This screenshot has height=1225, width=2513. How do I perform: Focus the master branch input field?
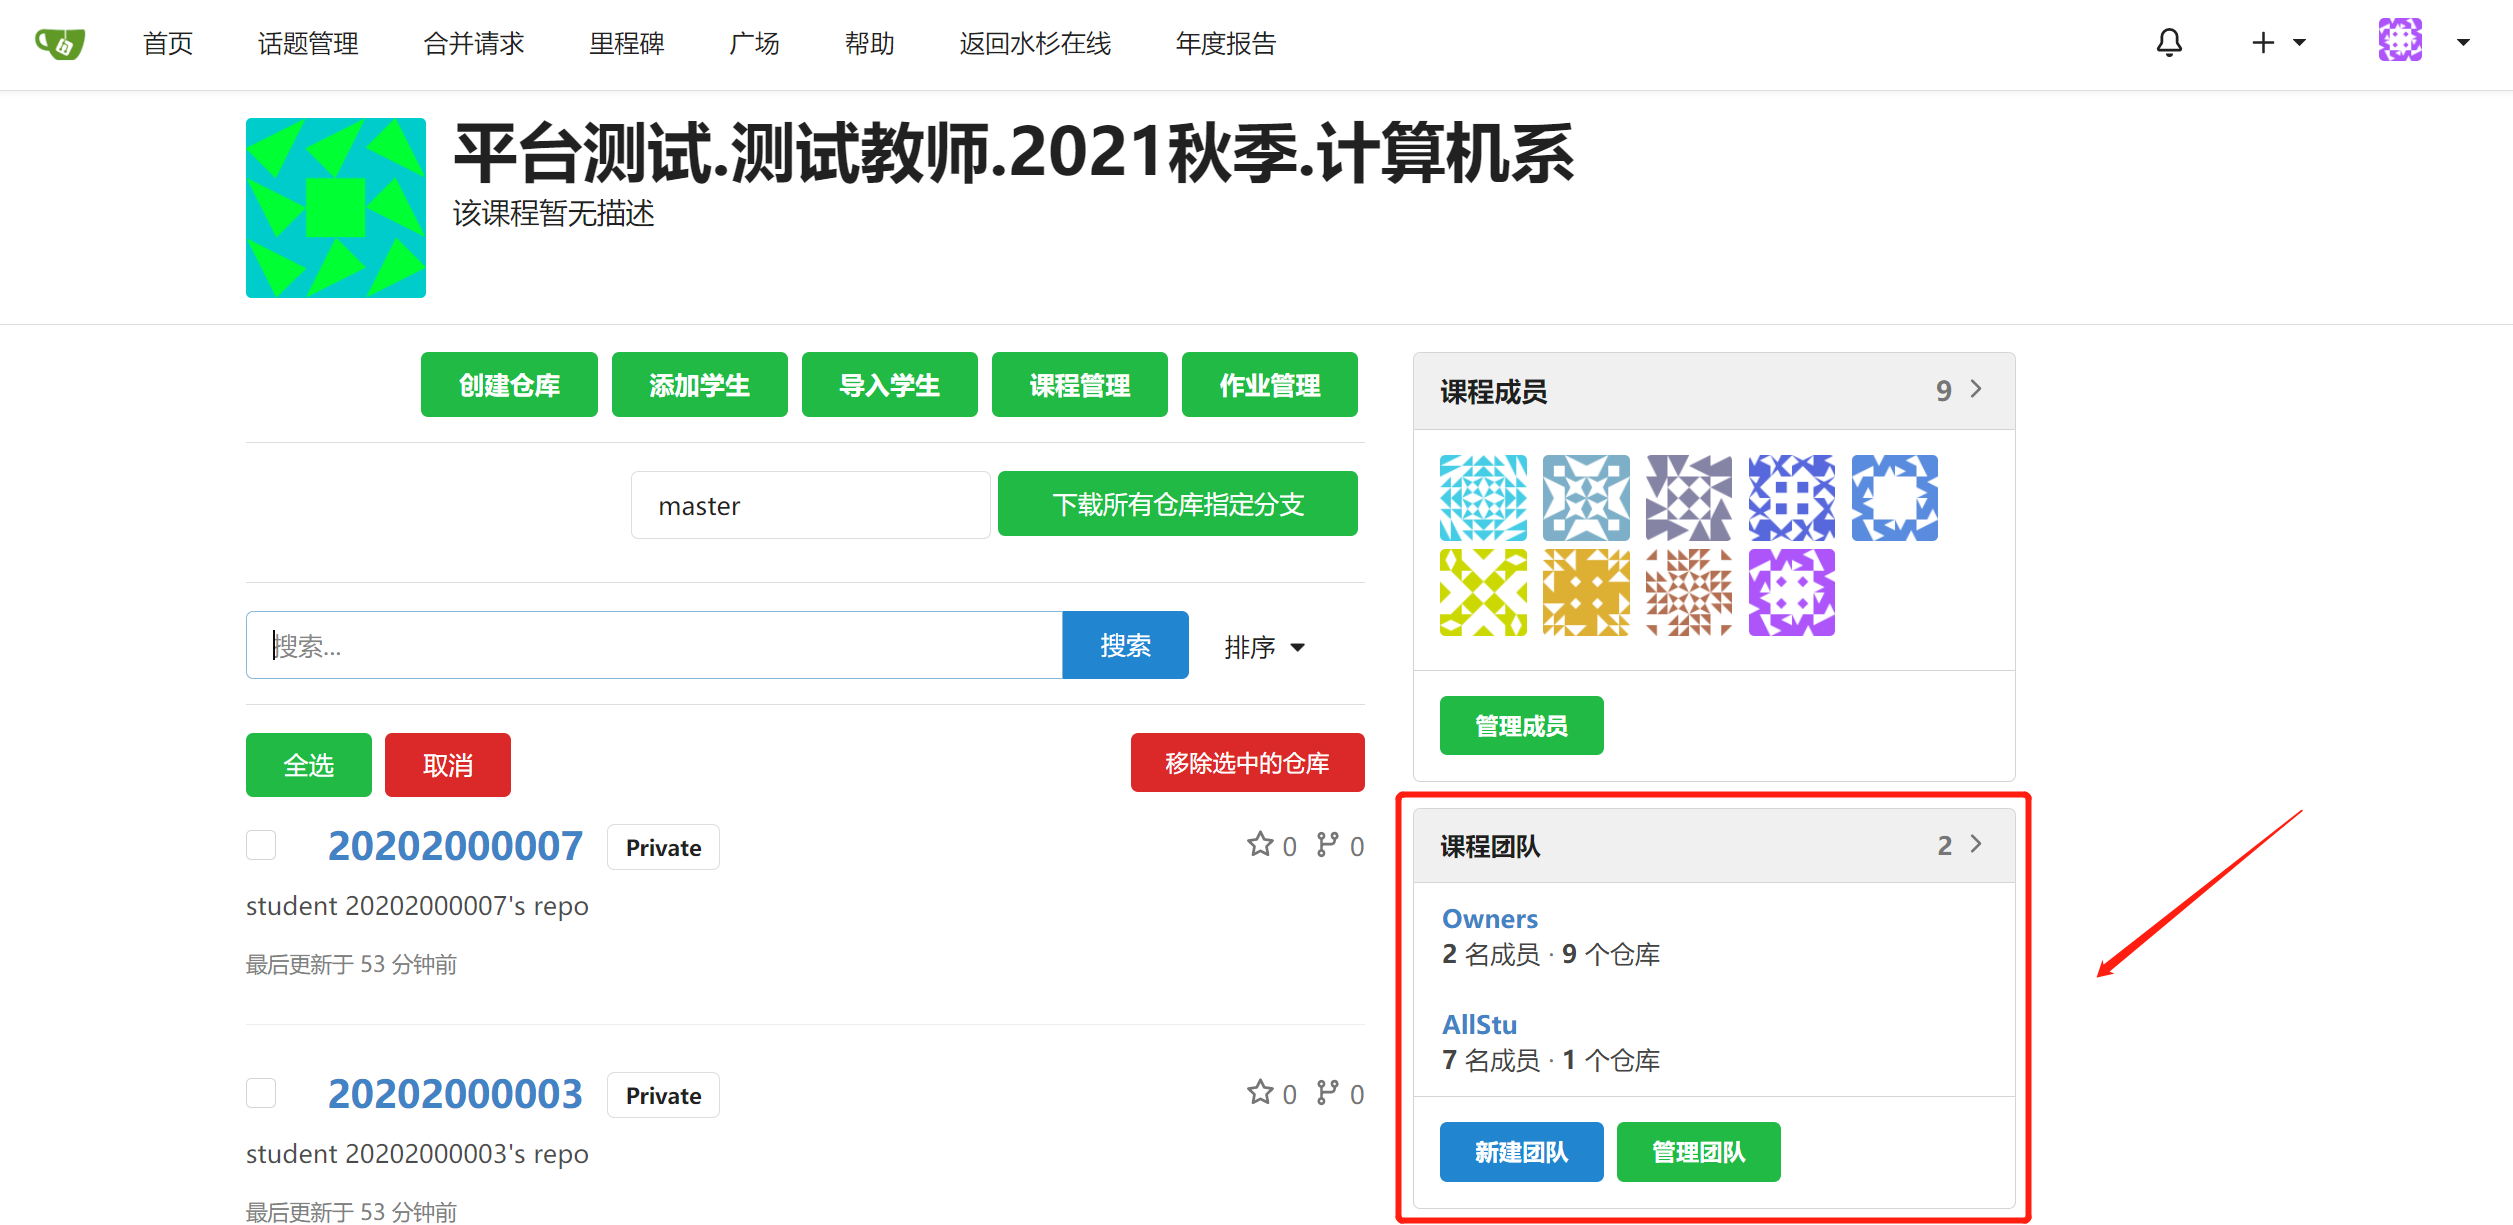tap(811, 506)
